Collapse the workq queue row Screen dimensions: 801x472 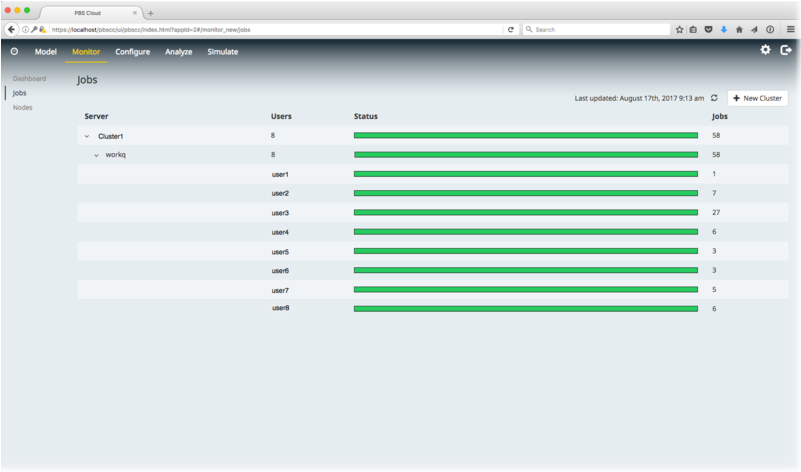[x=97, y=155]
